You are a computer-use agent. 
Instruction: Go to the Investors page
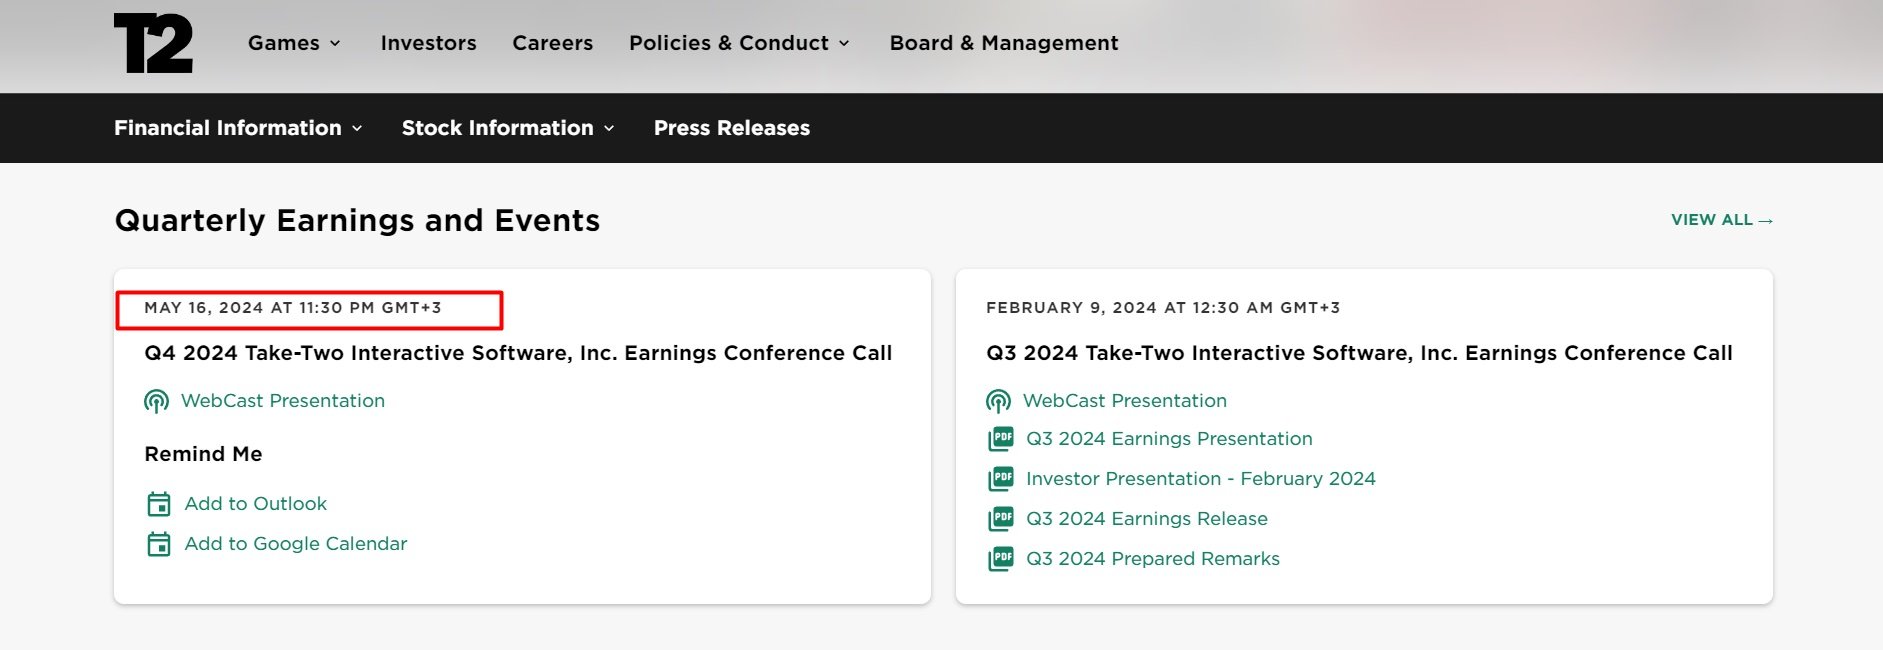[428, 43]
